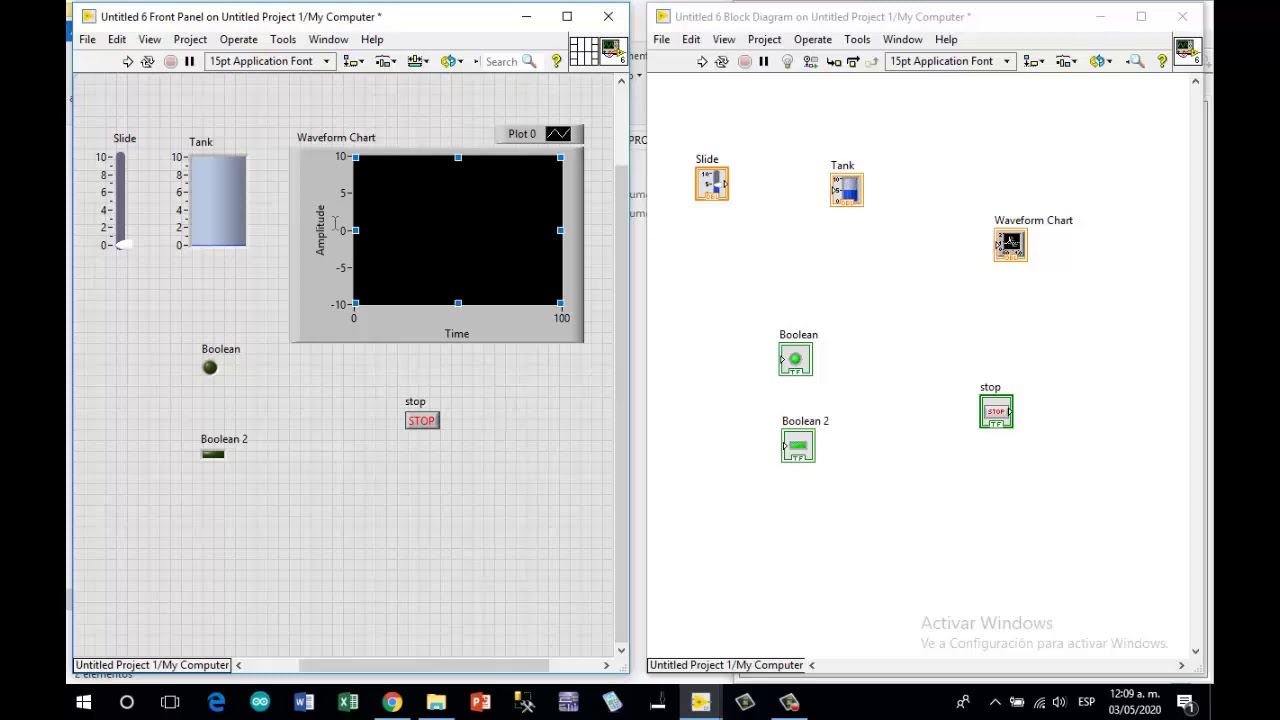
Task: Select Tank terminal in Block Diagram
Action: [x=847, y=190]
